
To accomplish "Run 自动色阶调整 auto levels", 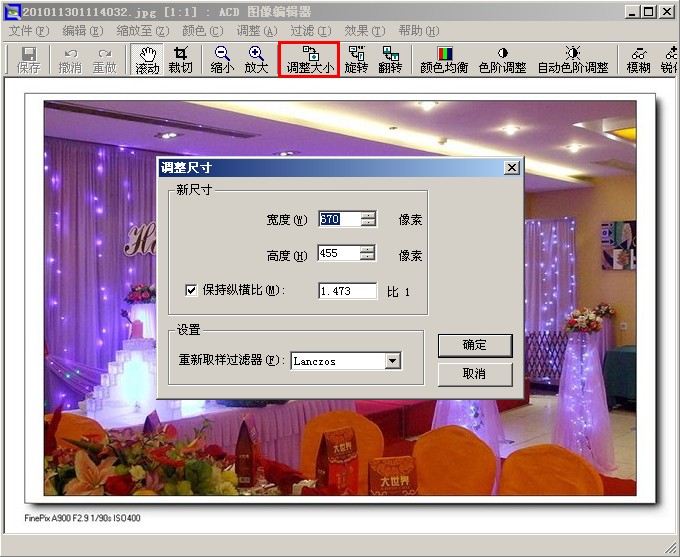I will click(572, 60).
